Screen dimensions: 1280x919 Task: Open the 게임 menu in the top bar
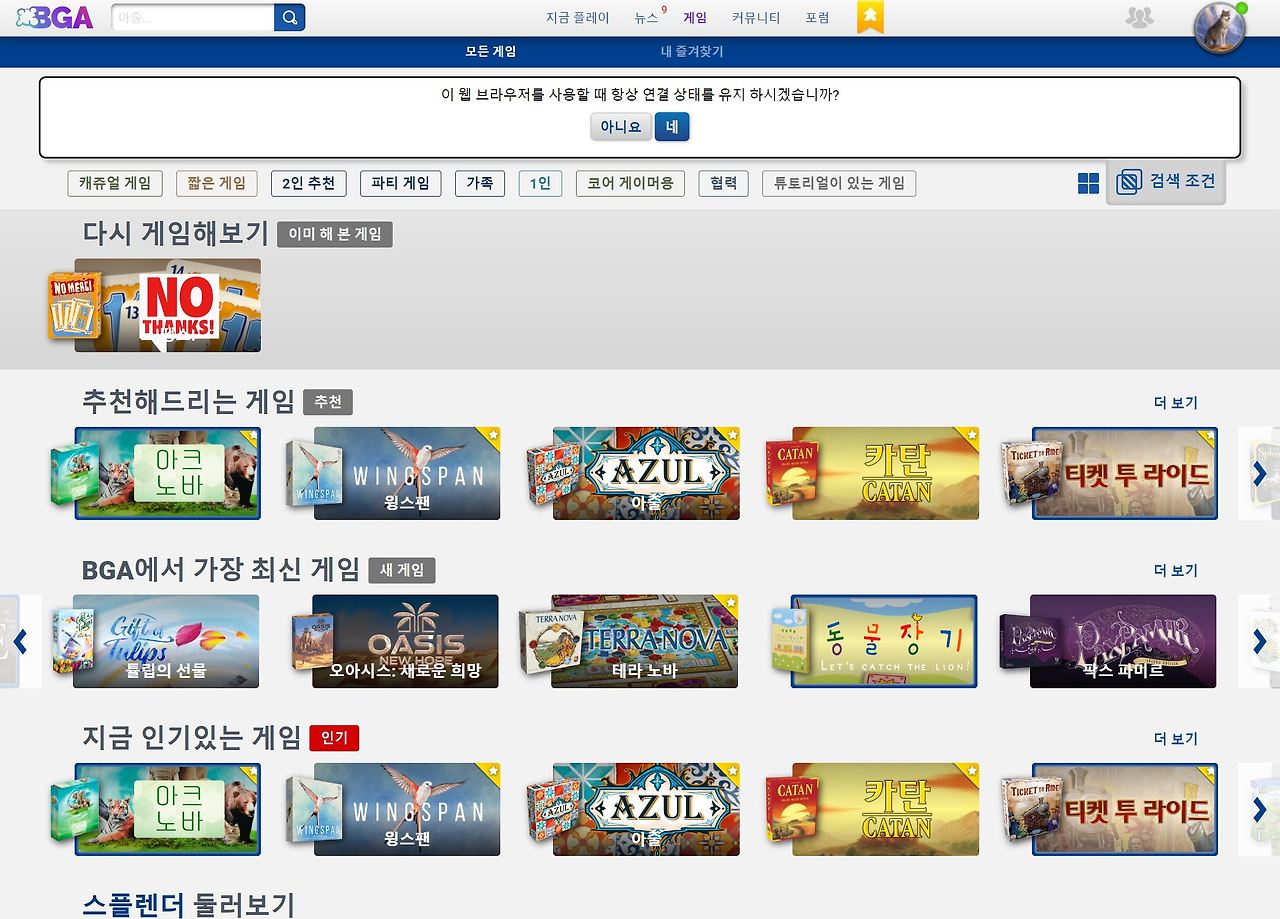tap(695, 17)
